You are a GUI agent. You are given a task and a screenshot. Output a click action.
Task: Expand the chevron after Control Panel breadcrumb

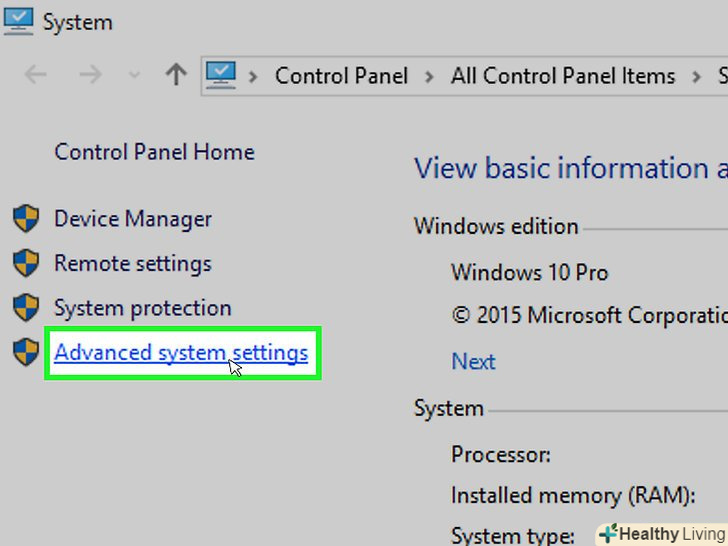click(429, 76)
